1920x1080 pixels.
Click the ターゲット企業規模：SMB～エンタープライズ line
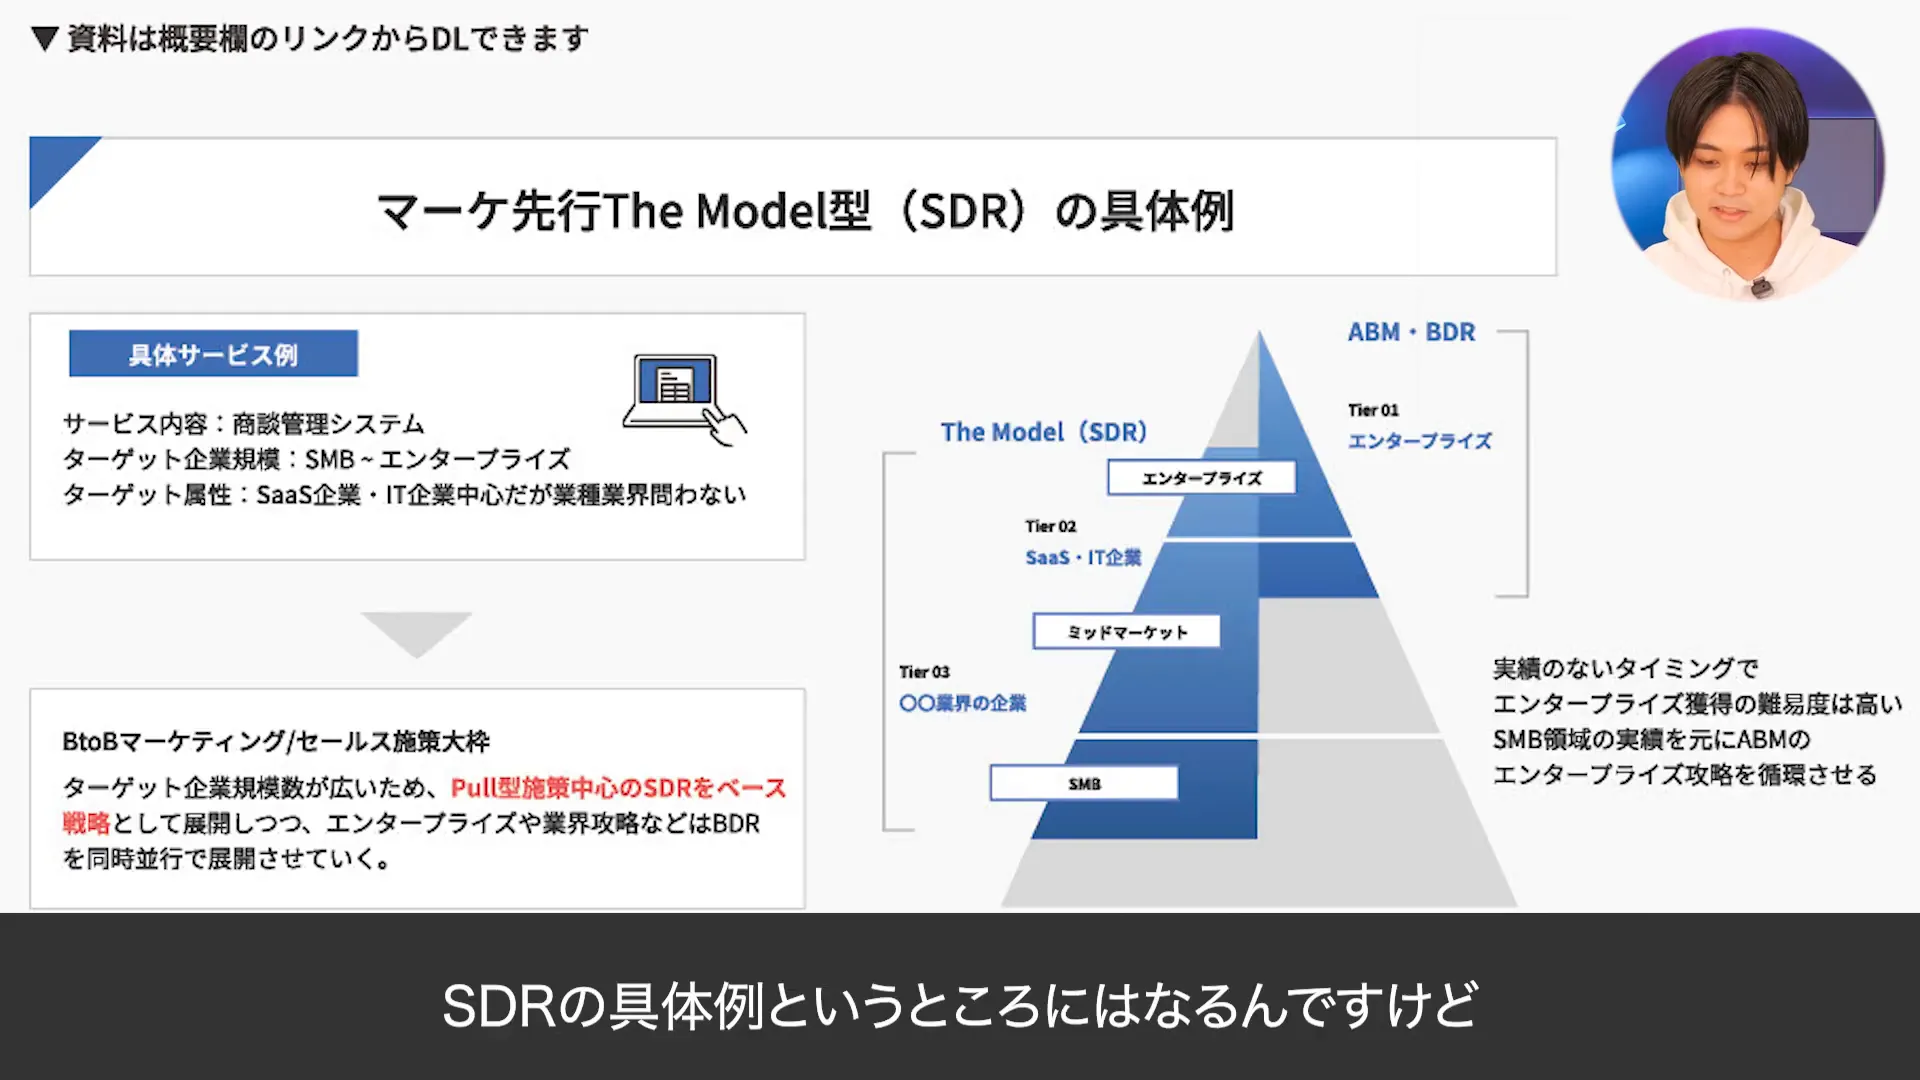316,459
